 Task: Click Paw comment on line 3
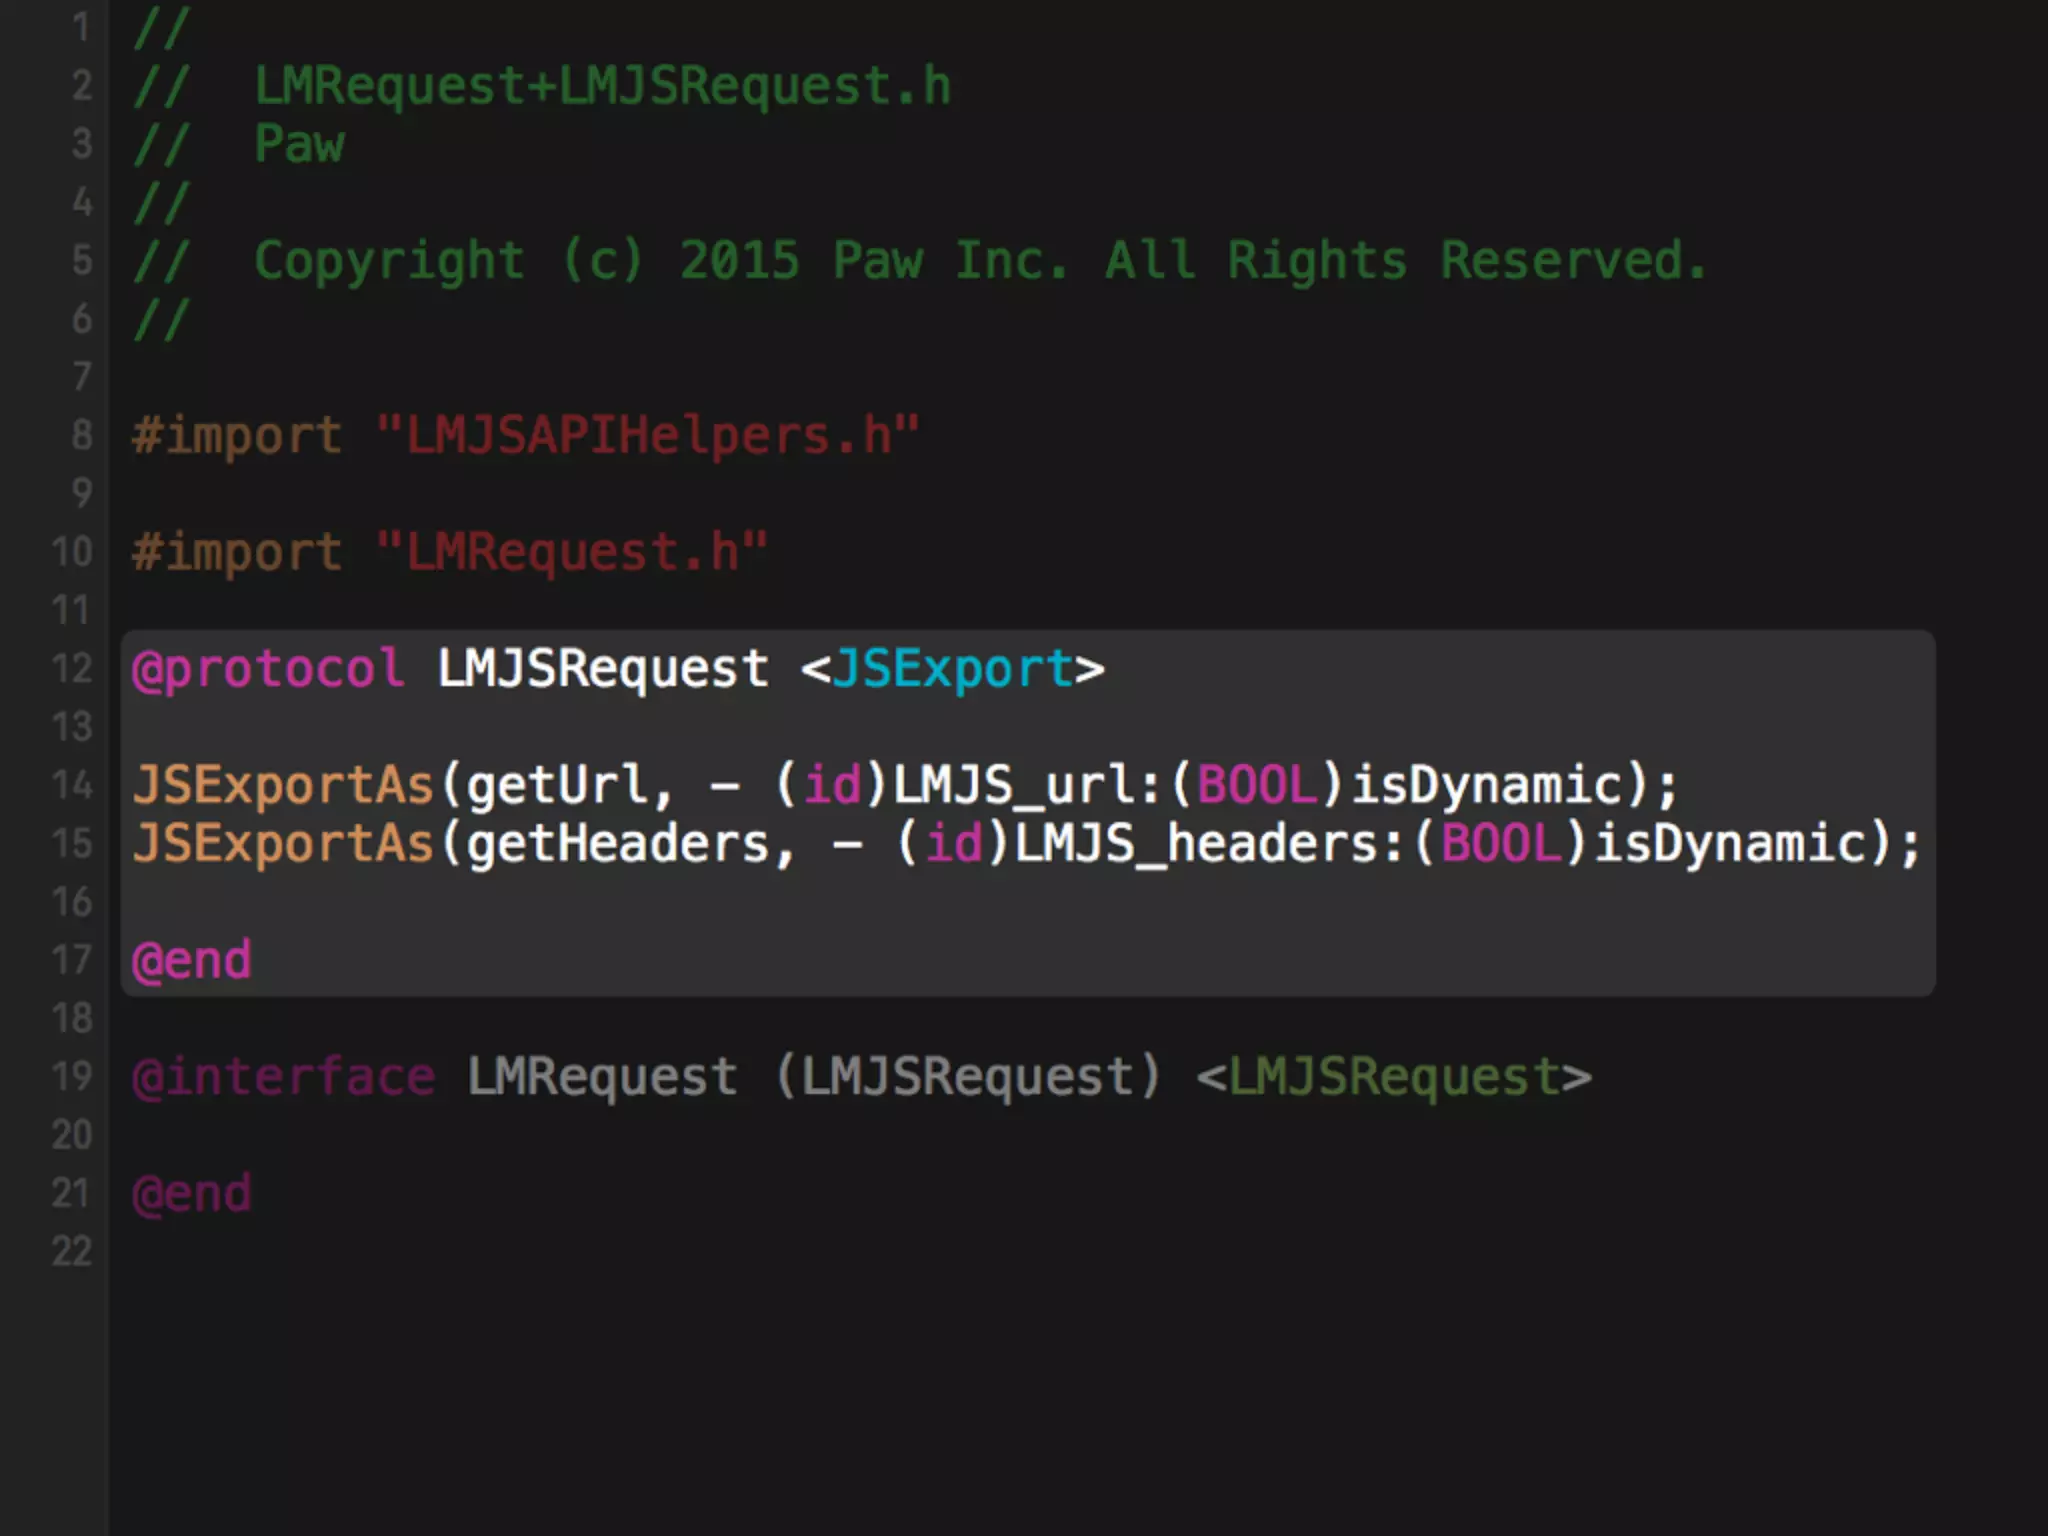tap(299, 144)
